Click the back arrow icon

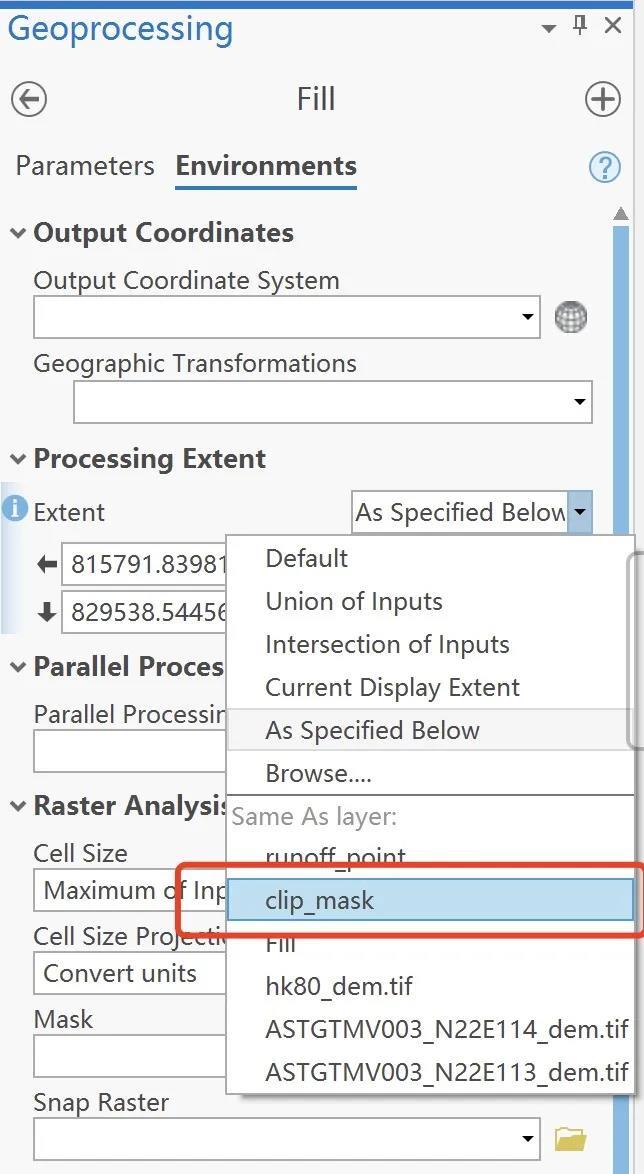point(29,99)
